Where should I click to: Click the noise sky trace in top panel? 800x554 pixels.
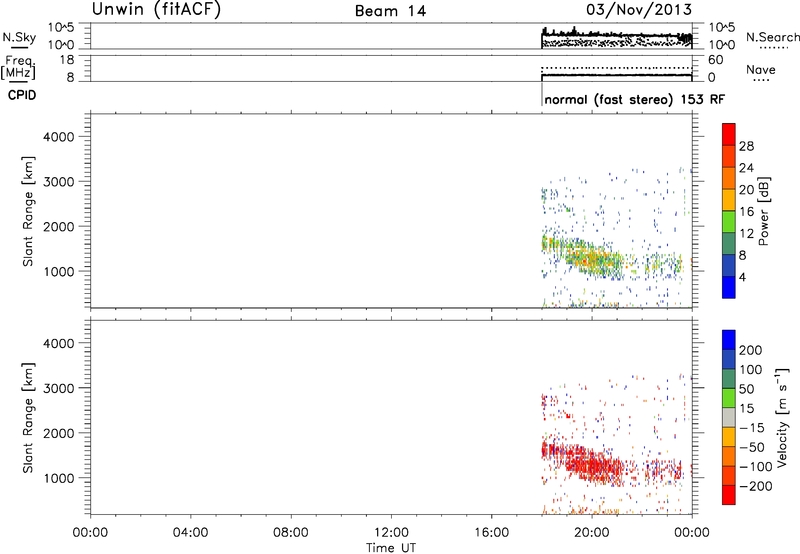pyautogui.click(x=616, y=34)
